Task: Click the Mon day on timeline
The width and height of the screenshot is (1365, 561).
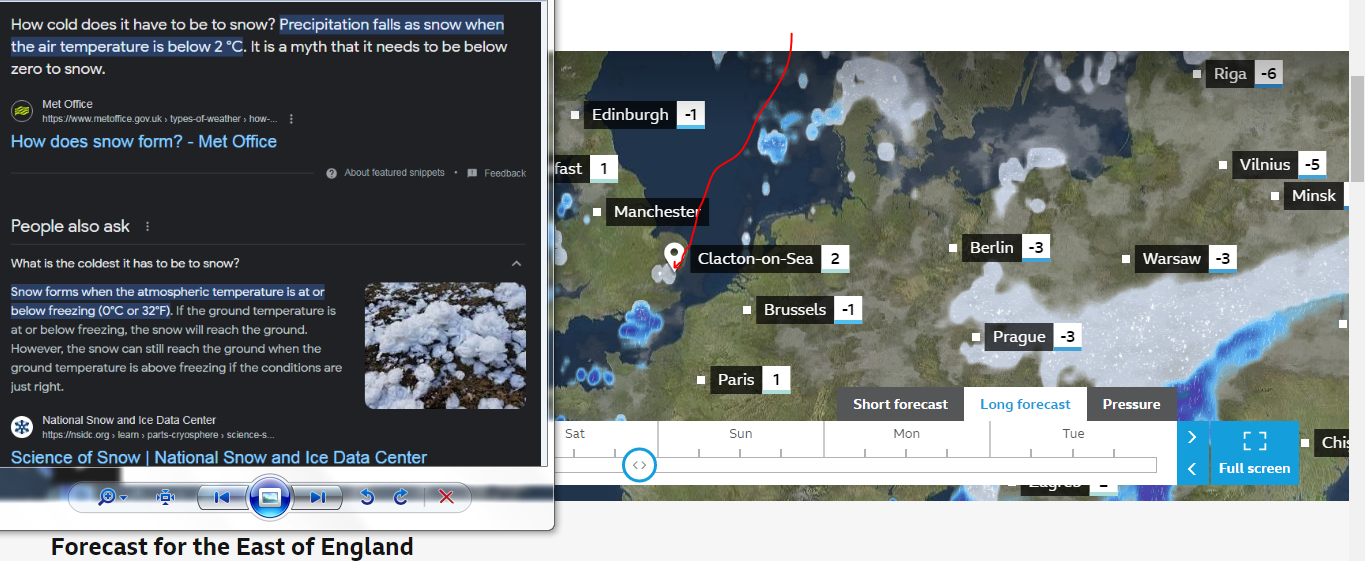Action: [x=907, y=433]
